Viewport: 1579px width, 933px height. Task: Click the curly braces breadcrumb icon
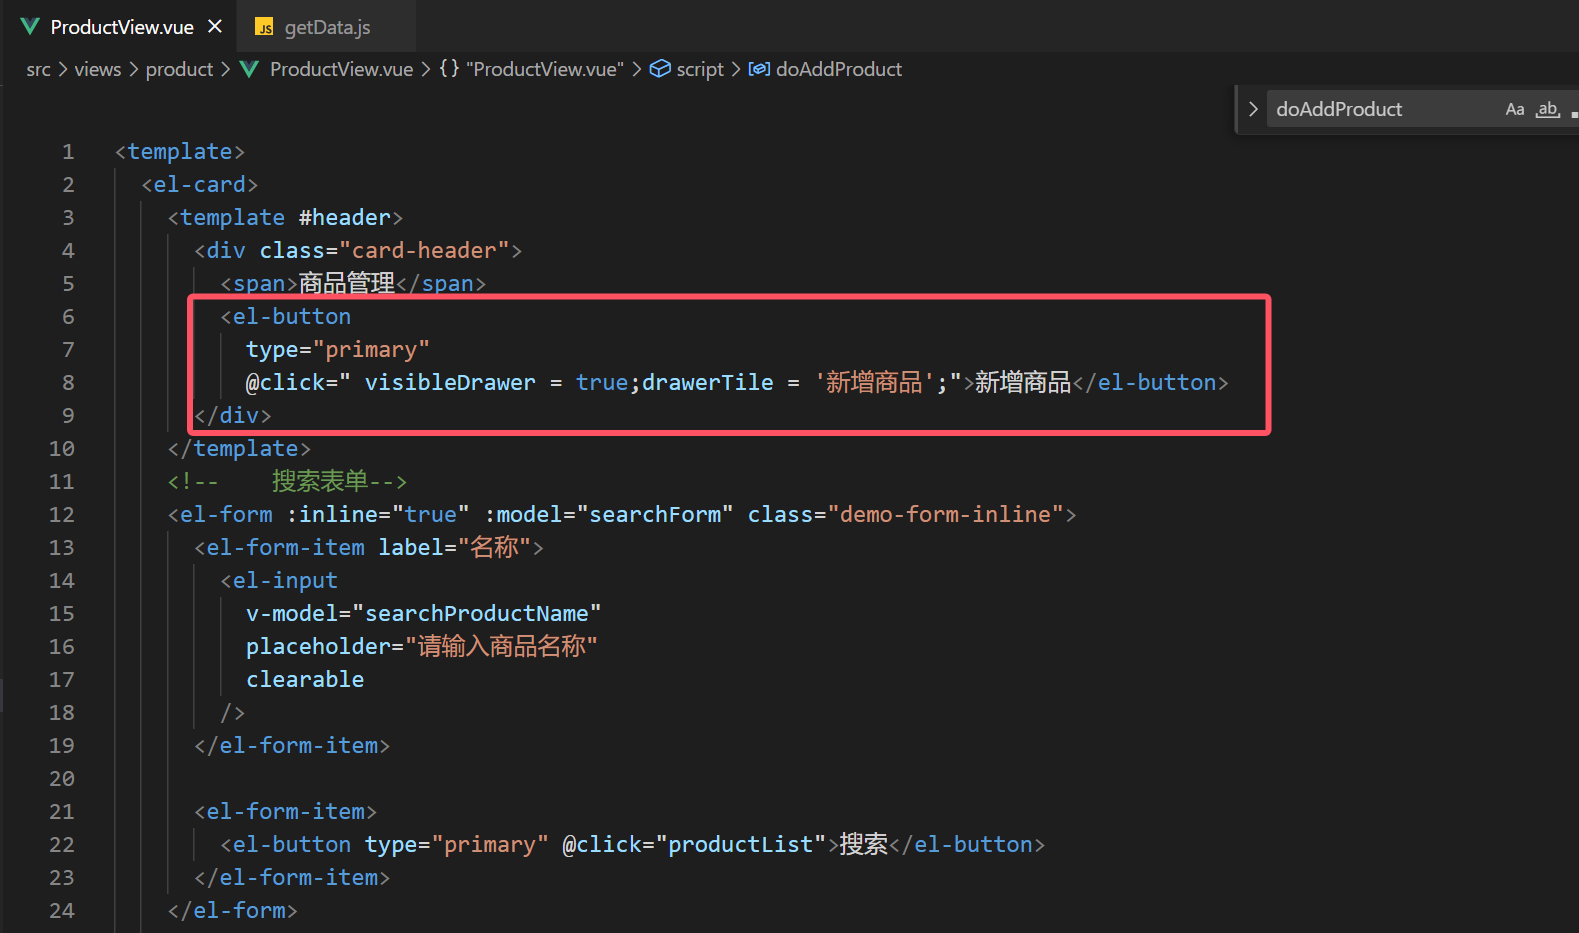449,69
